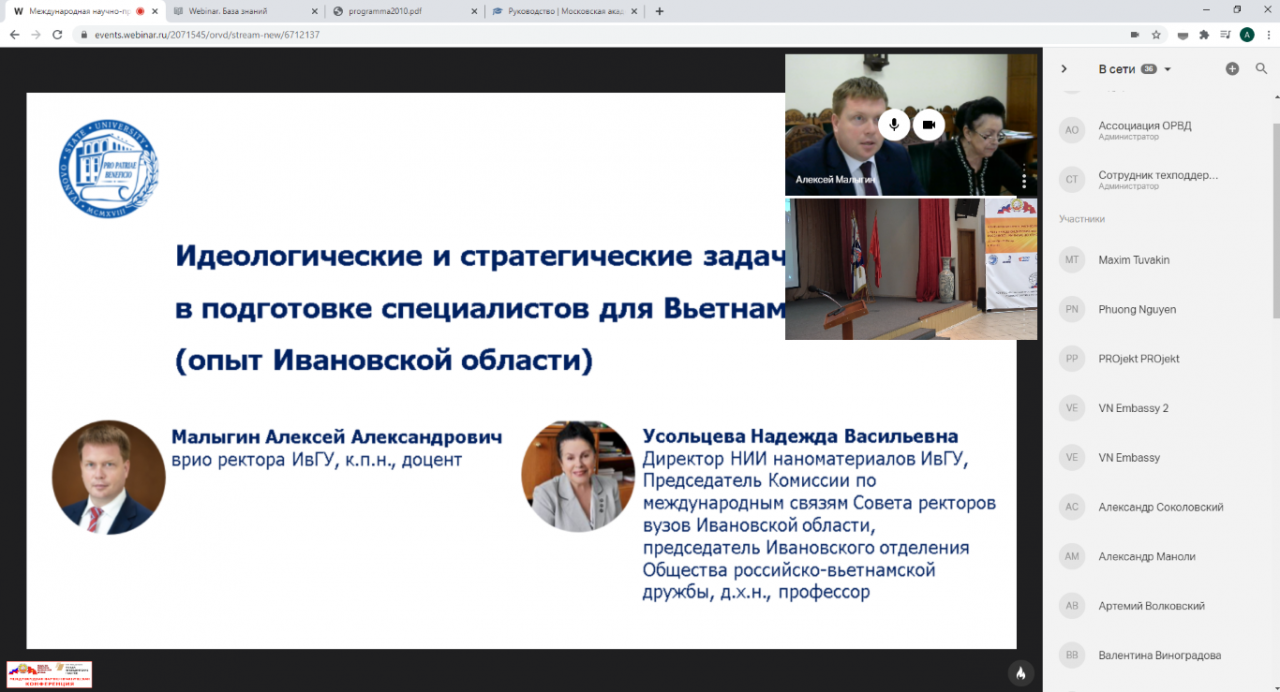This screenshot has height=692, width=1280.
Task: Open media controls icon in toolbar
Action: [x=1225, y=34]
